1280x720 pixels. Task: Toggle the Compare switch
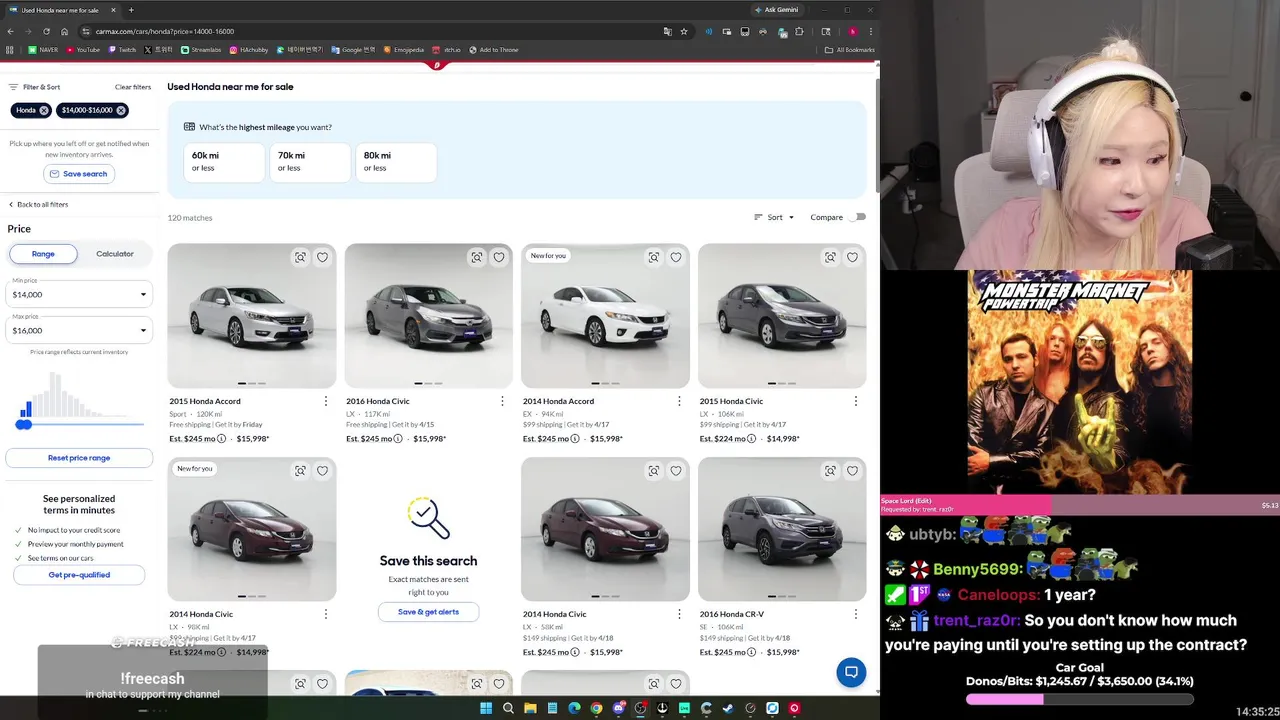pyautogui.click(x=859, y=217)
